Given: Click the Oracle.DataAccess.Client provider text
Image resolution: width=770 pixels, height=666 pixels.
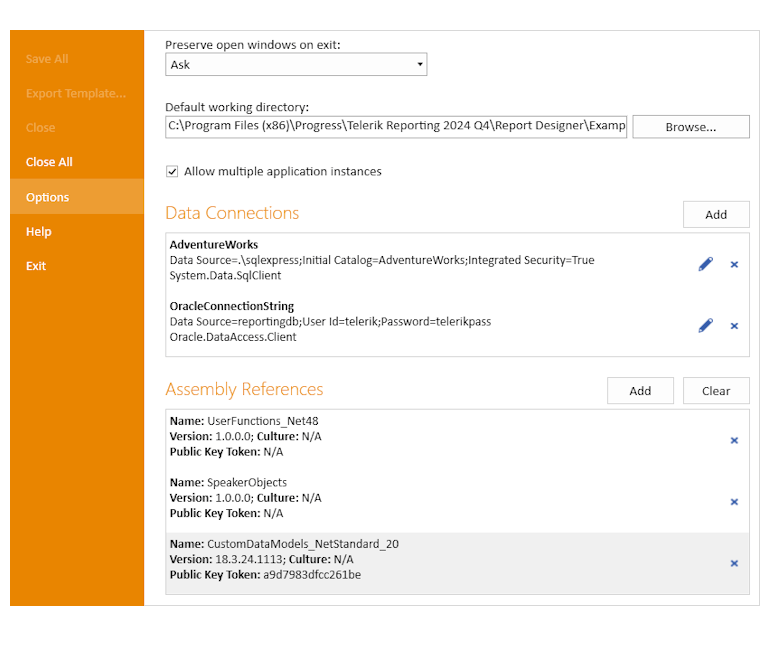Looking at the screenshot, I should [233, 337].
